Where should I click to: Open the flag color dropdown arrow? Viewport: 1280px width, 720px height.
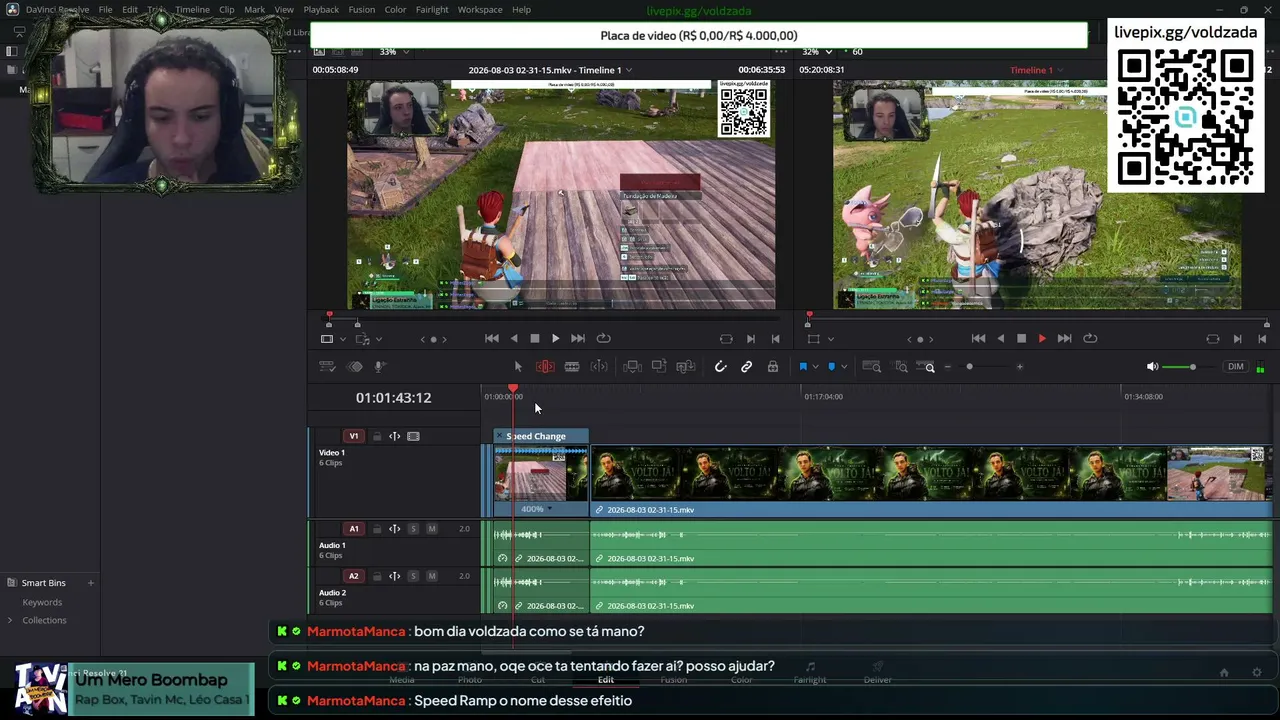click(x=815, y=367)
